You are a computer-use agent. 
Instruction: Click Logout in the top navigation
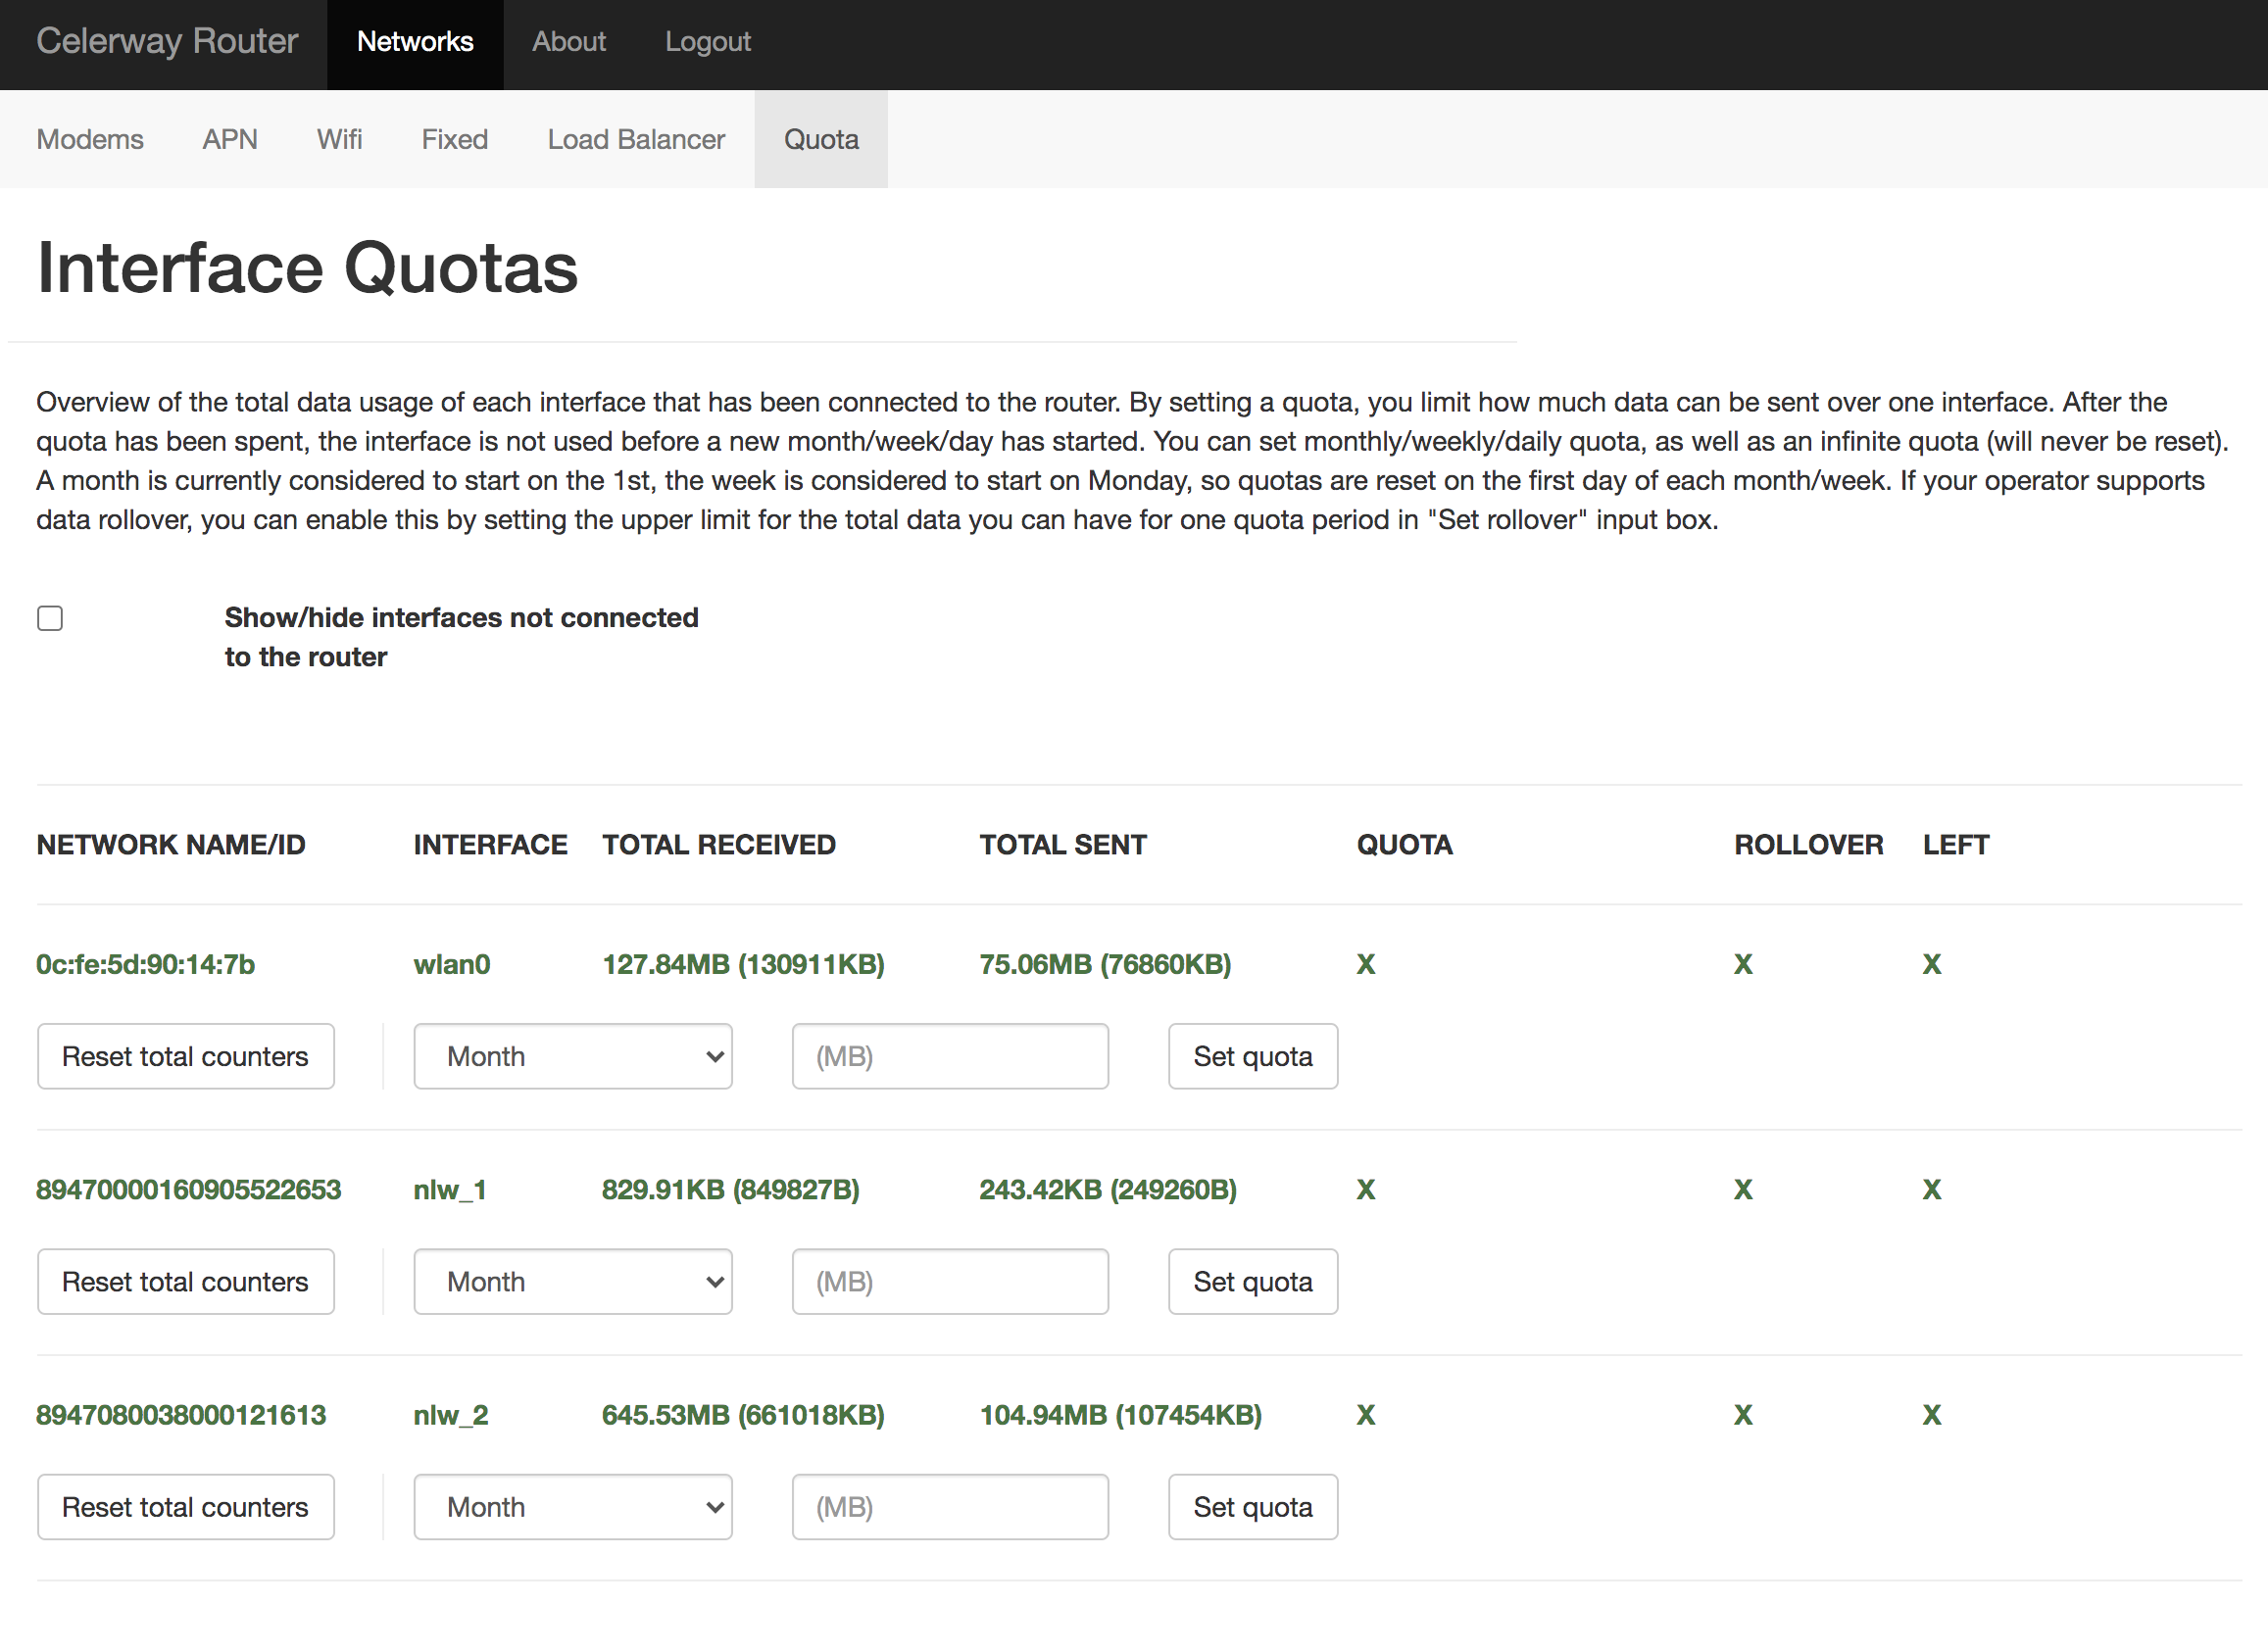click(708, 42)
